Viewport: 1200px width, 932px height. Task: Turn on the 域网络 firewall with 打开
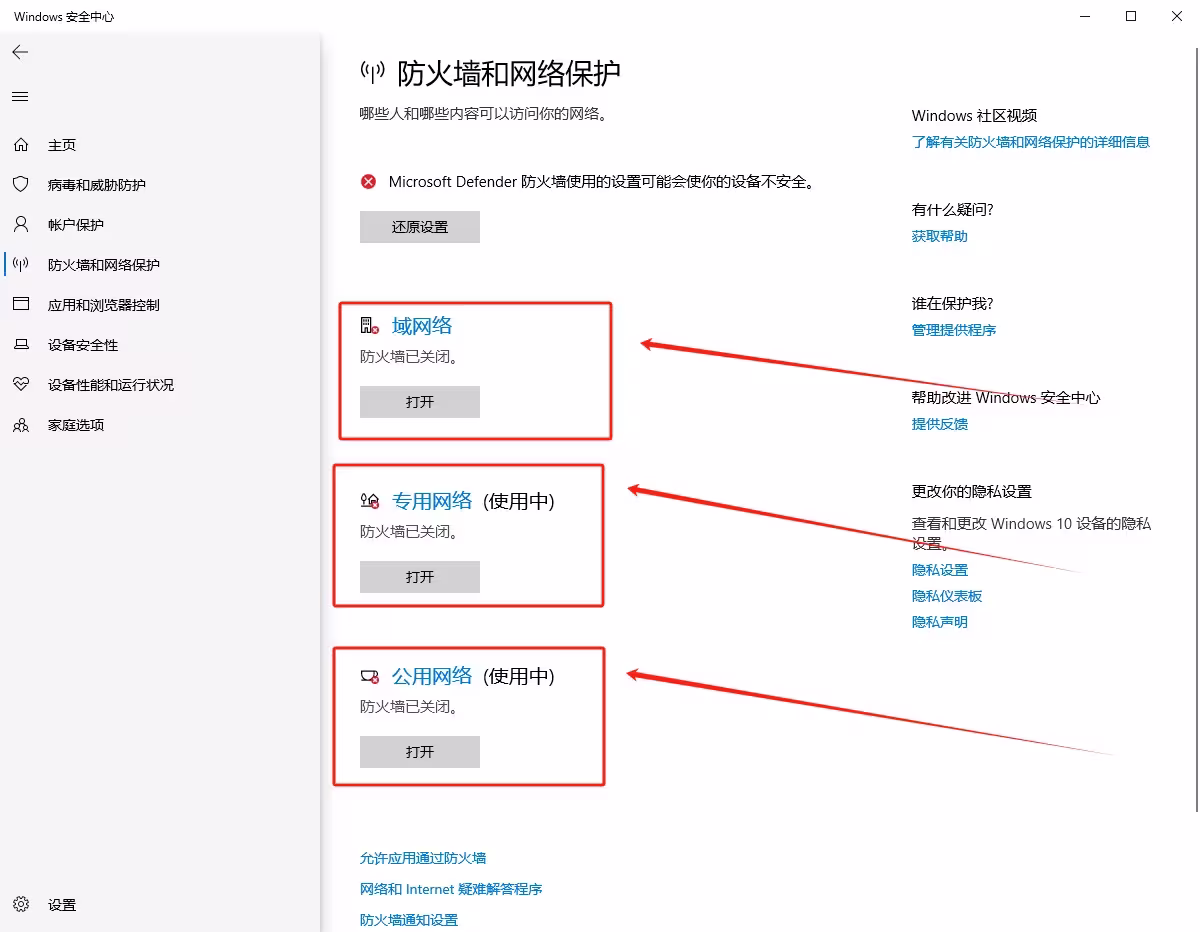pos(420,402)
